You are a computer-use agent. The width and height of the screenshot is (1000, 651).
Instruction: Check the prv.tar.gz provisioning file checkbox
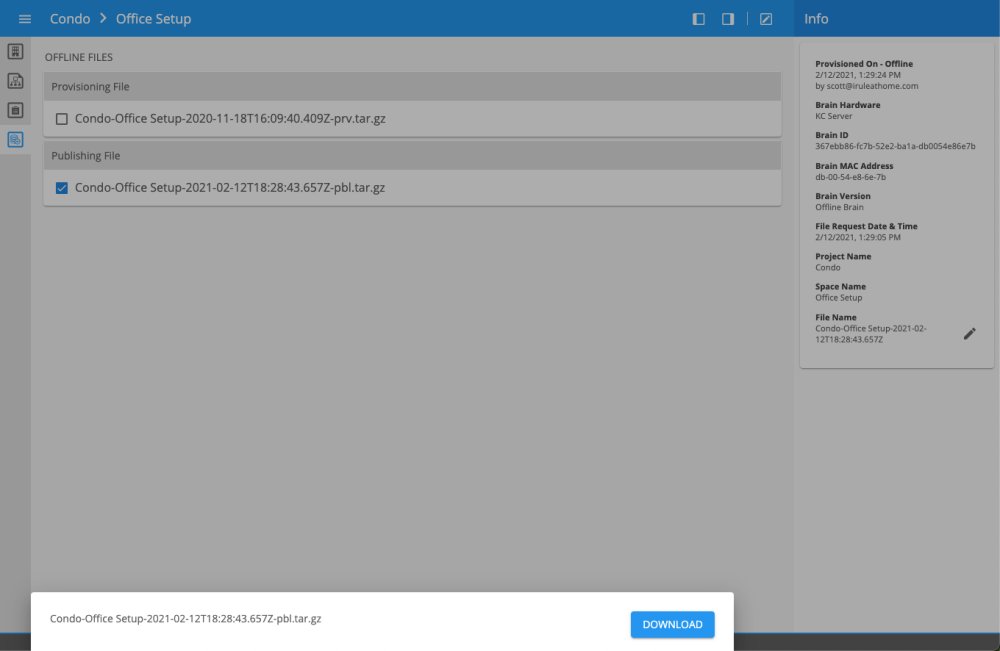(61, 119)
